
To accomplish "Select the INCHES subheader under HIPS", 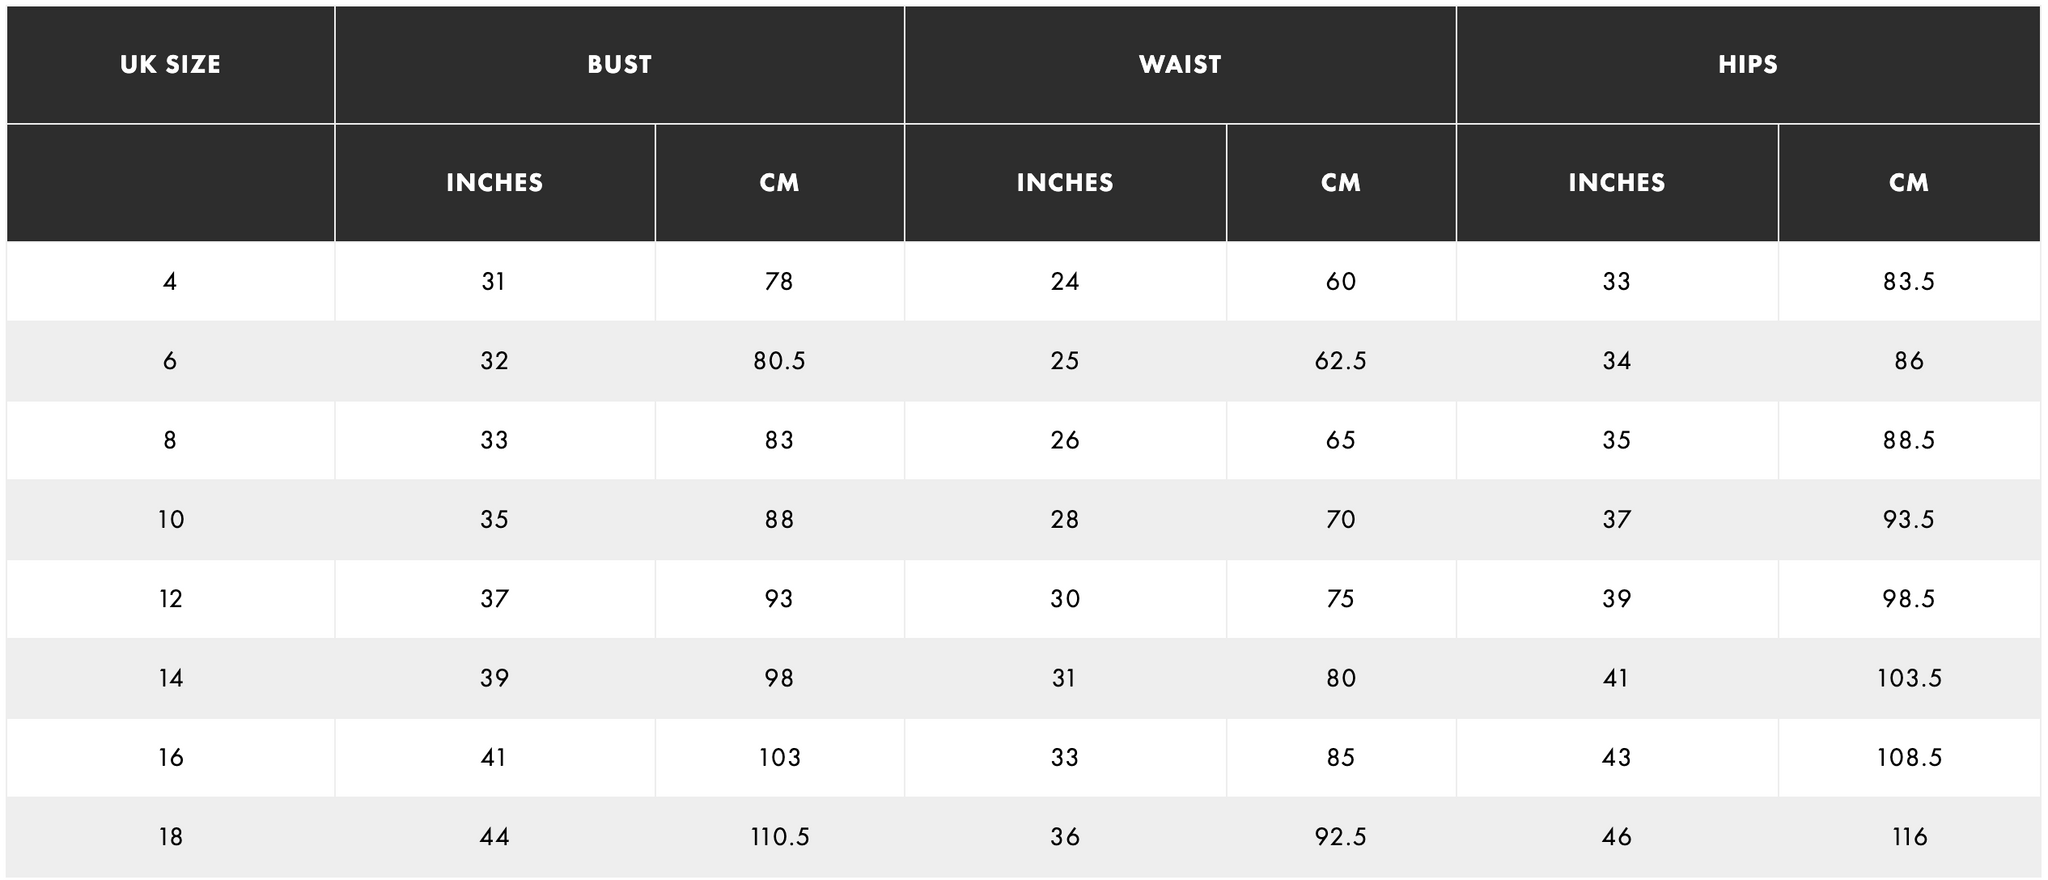I will coord(1616,183).
